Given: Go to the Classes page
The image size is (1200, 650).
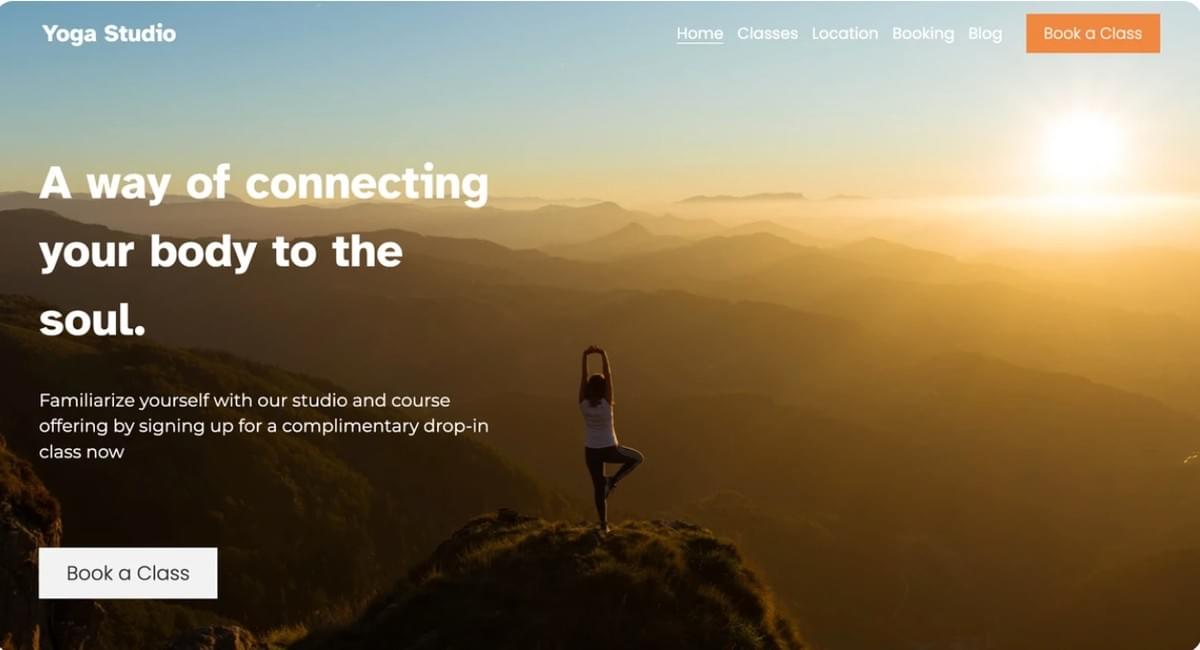Looking at the screenshot, I should click(x=767, y=33).
